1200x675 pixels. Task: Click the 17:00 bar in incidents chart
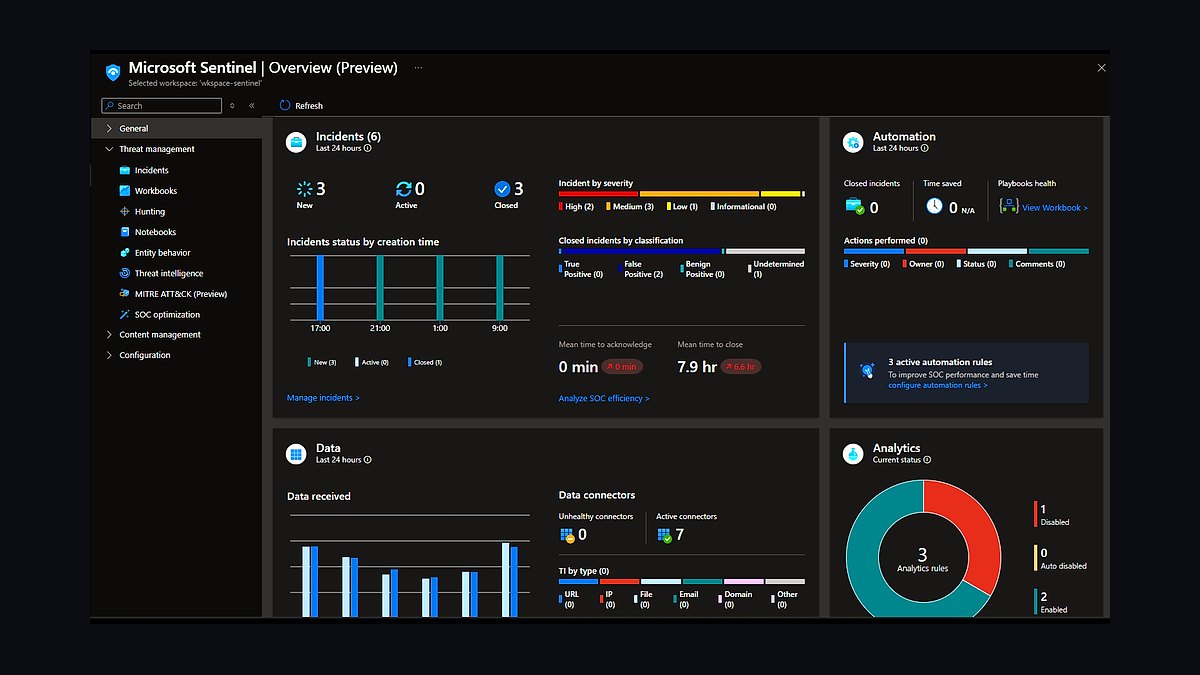(320, 287)
